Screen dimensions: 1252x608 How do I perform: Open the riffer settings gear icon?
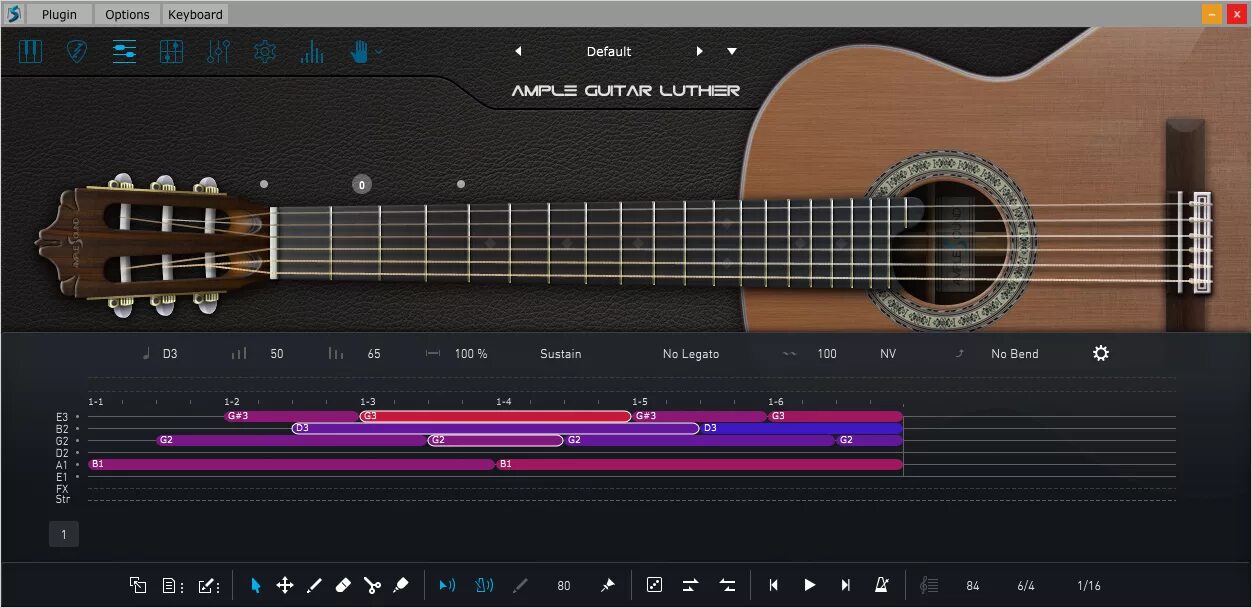(x=1101, y=353)
